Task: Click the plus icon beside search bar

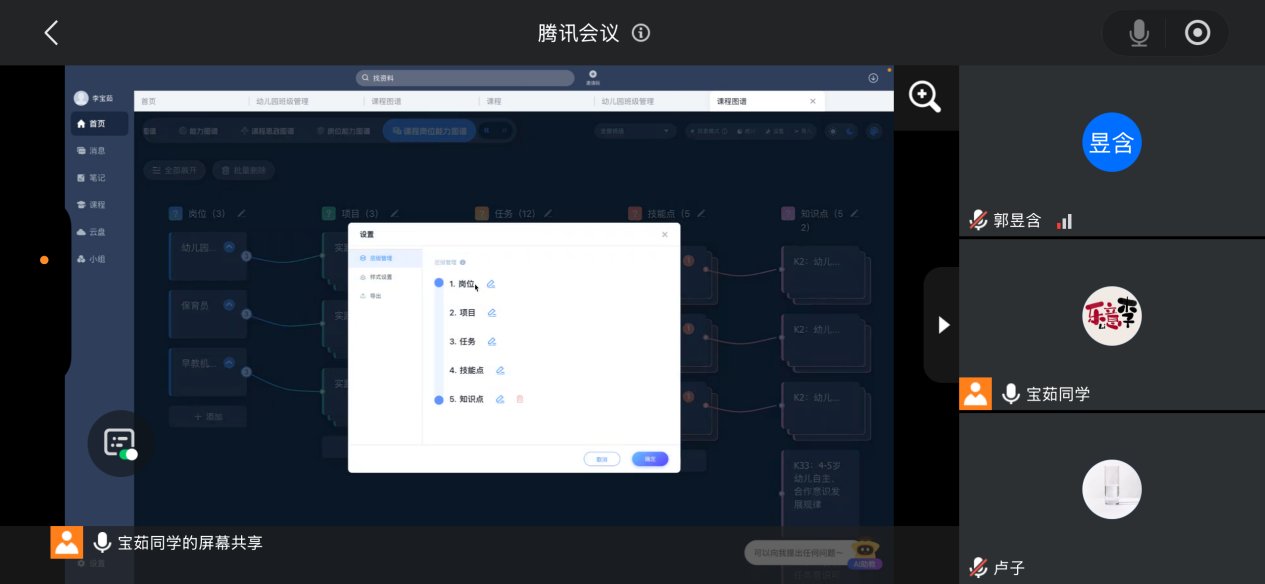Action: [x=592, y=76]
